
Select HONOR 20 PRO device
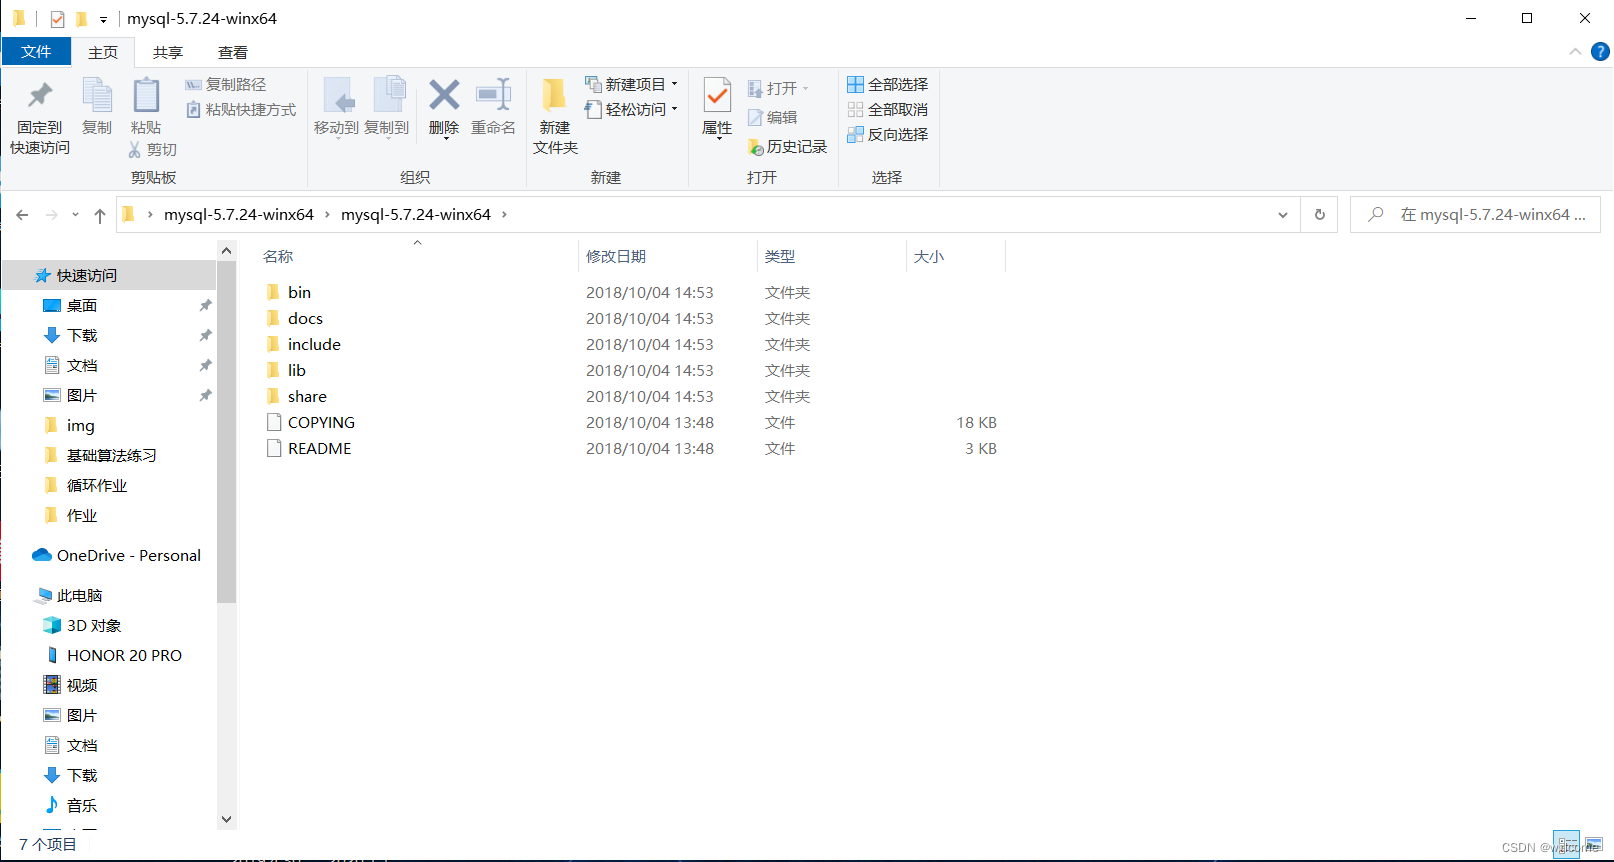[x=124, y=655]
